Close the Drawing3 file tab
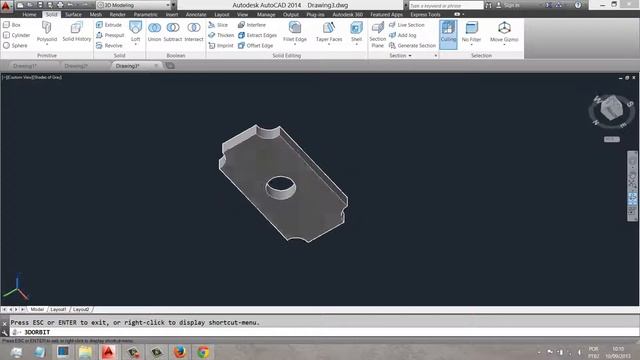 click(x=156, y=66)
